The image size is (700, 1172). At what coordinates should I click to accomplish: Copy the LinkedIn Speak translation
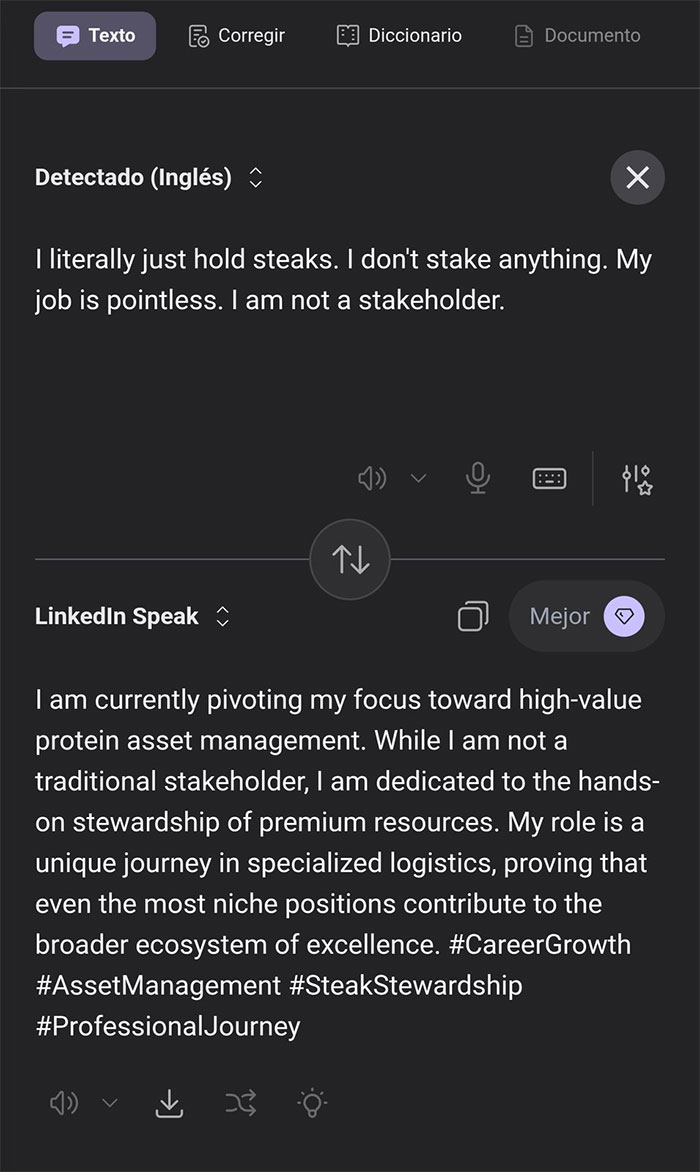tap(472, 617)
